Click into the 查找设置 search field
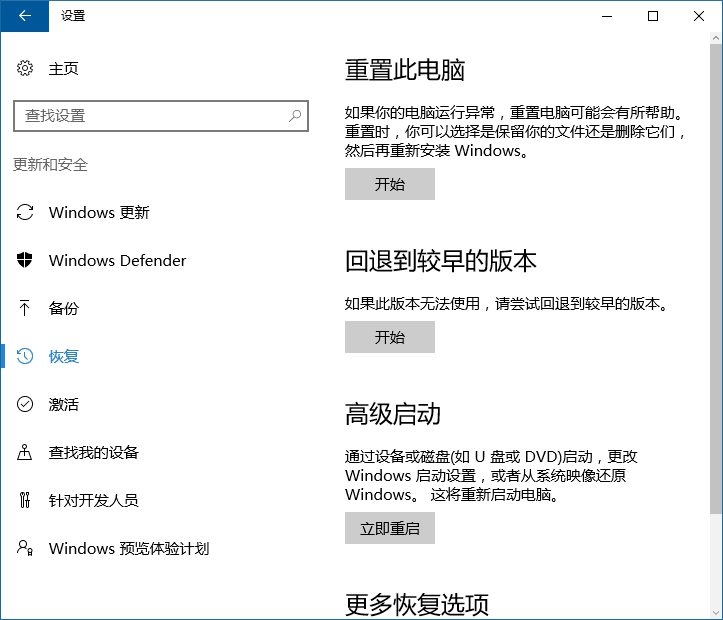 150,116
